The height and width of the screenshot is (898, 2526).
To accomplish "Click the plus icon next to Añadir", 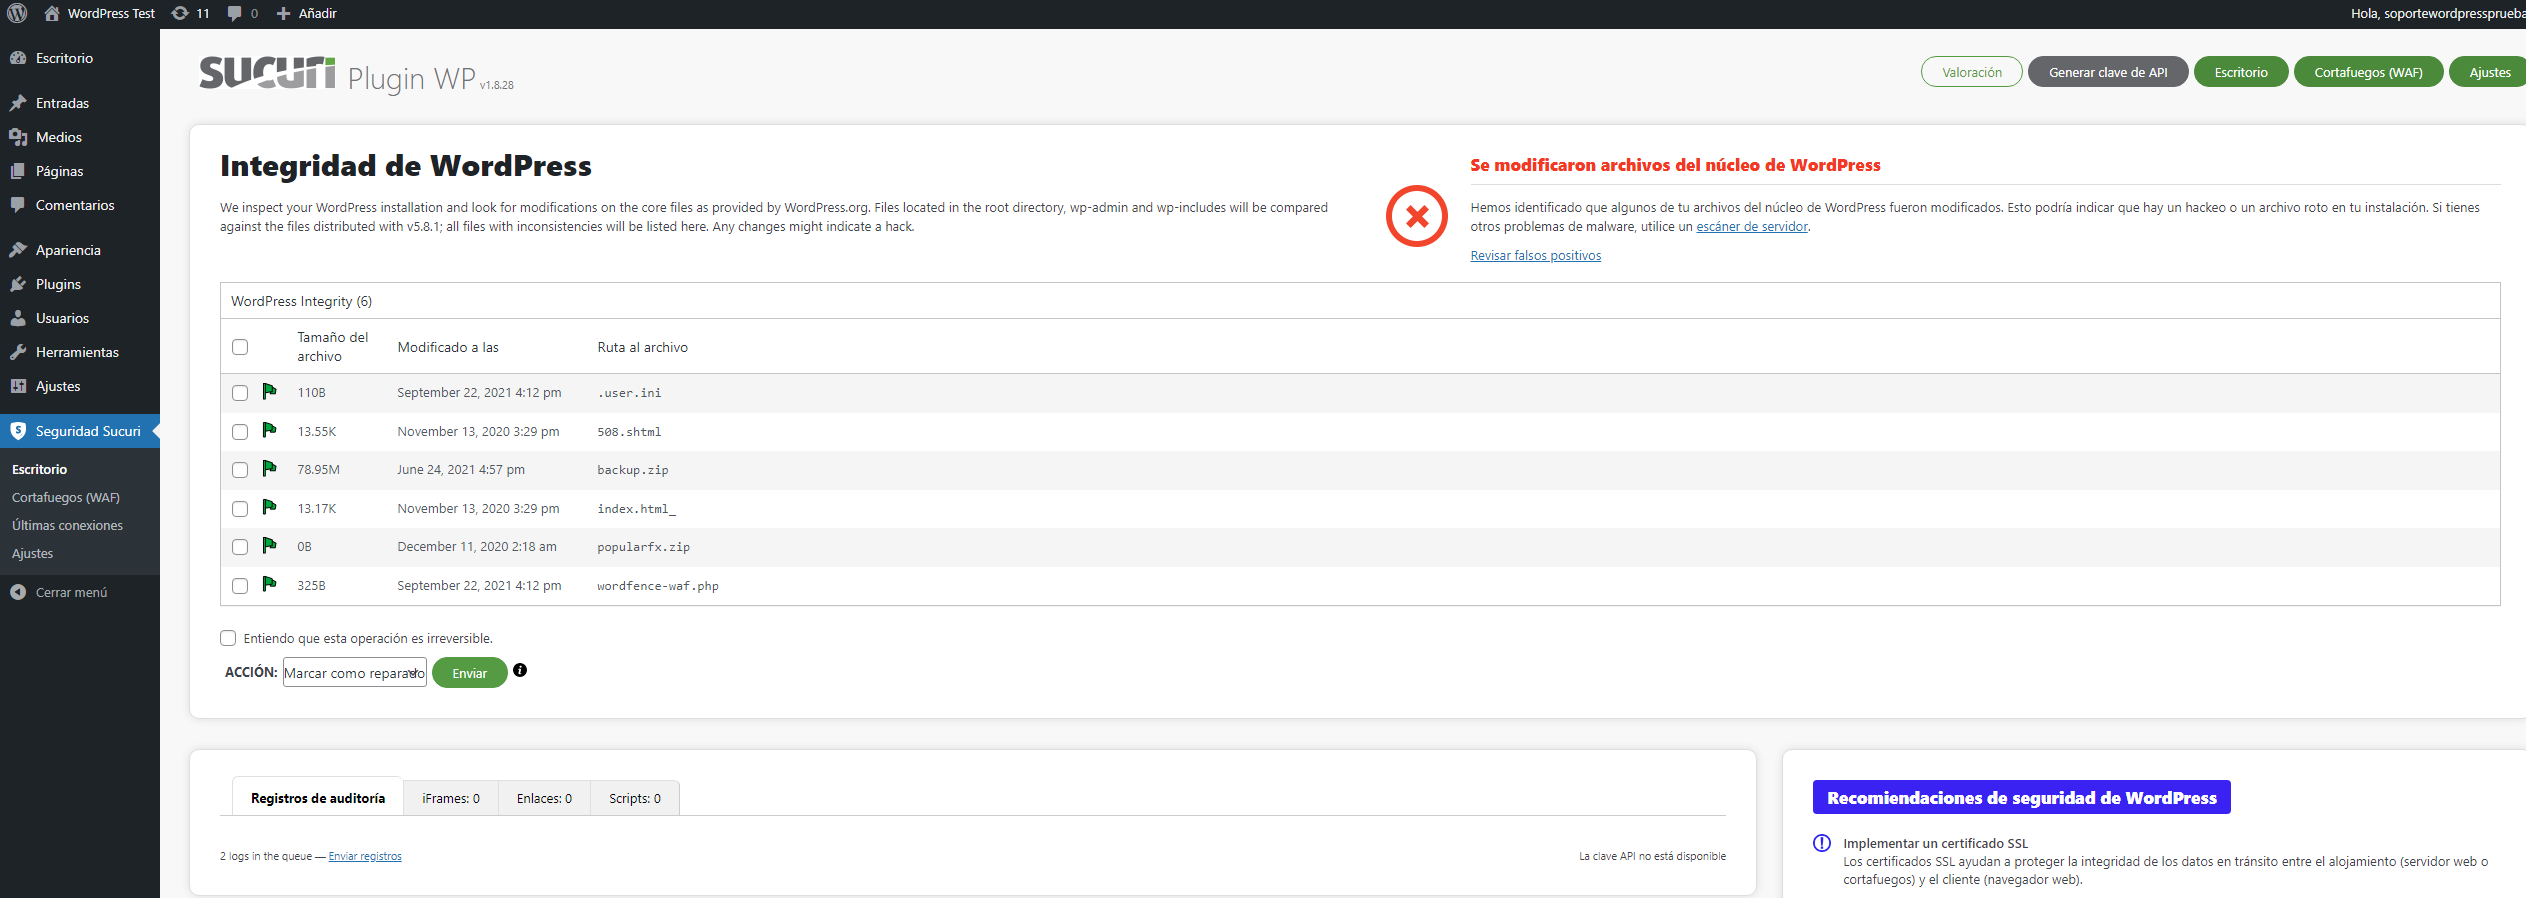I will click(283, 13).
